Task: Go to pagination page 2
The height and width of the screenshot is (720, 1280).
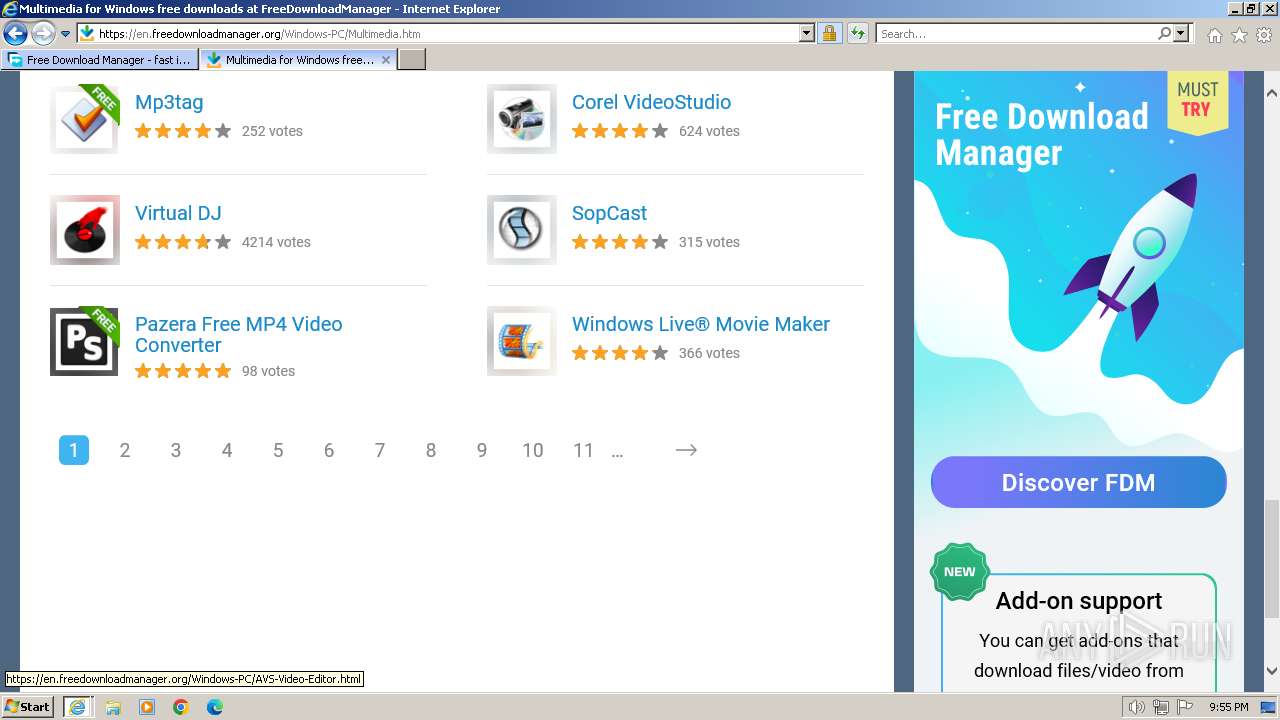Action: click(x=125, y=450)
